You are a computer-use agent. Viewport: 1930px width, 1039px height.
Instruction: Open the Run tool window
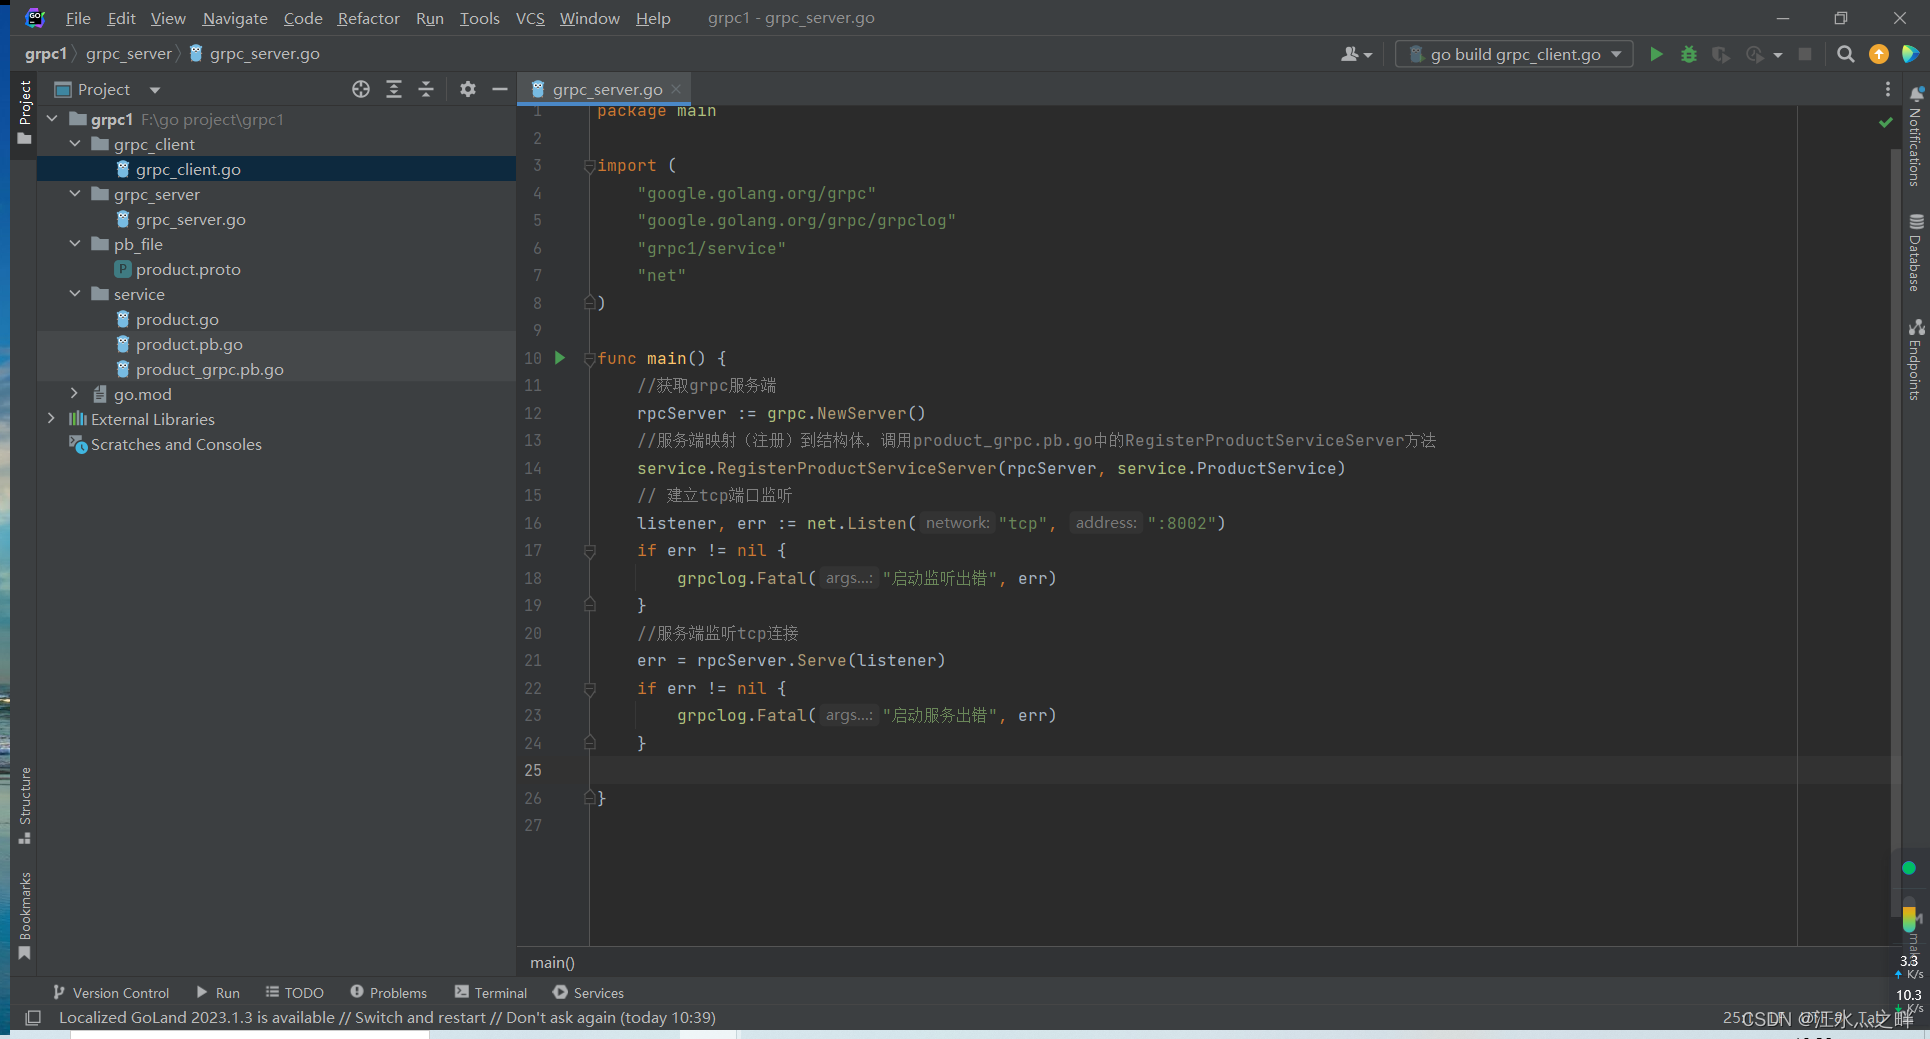pos(218,992)
